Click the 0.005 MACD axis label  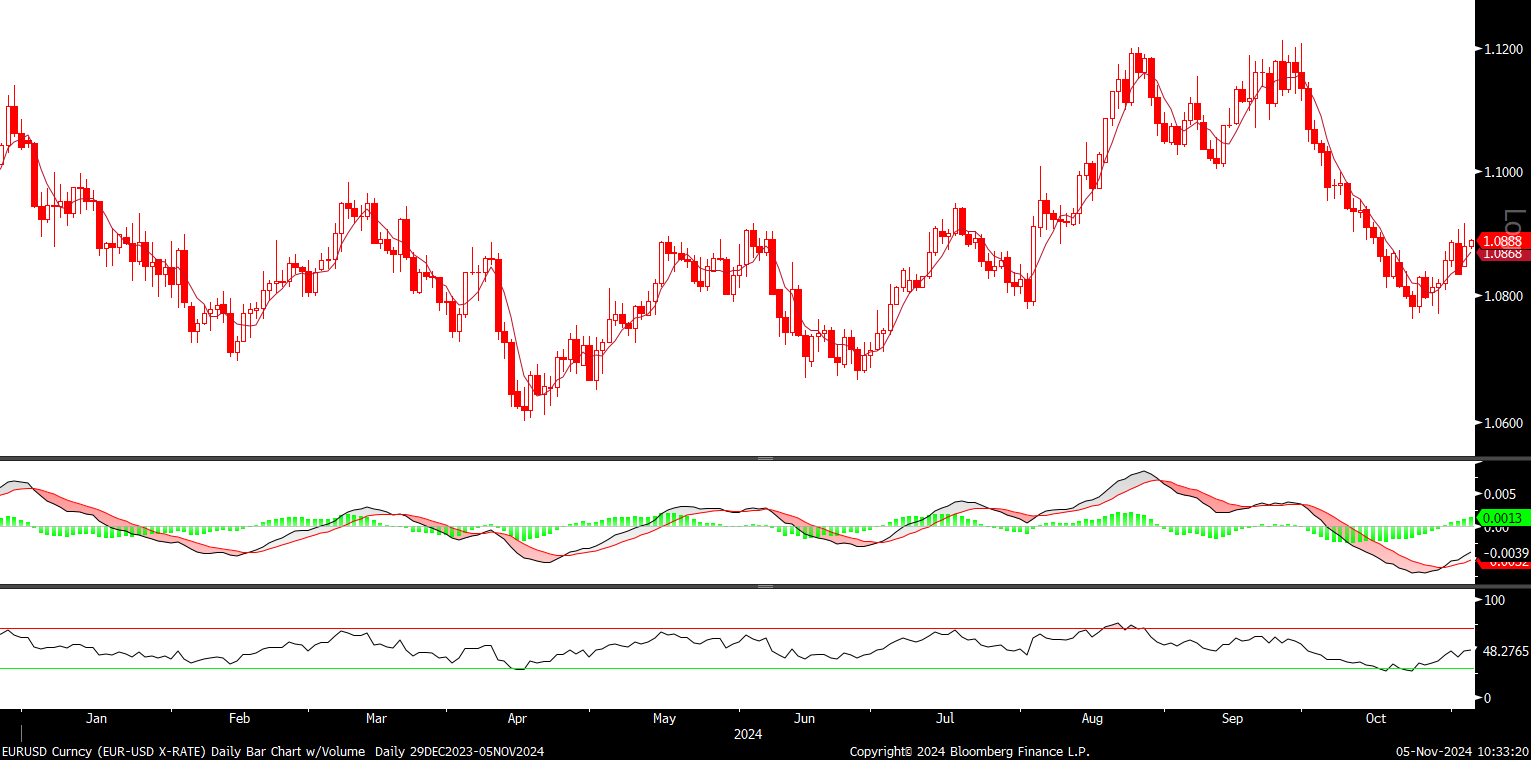1499,494
